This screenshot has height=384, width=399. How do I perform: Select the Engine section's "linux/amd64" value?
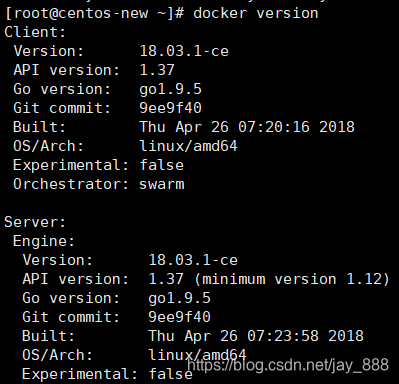[197, 355]
